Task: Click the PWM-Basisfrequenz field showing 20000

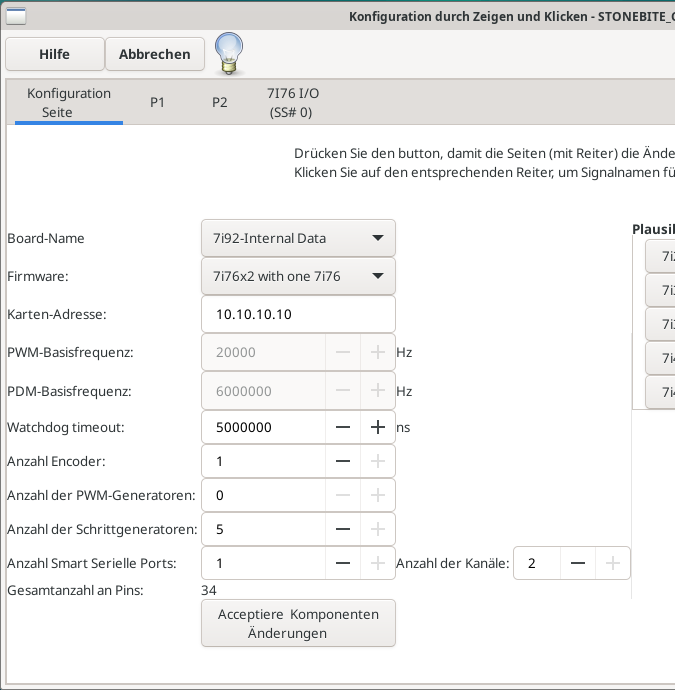Action: click(x=264, y=352)
